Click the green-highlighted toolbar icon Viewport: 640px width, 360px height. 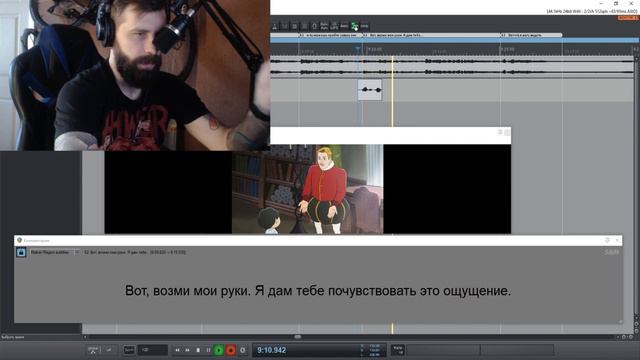click(354, 26)
